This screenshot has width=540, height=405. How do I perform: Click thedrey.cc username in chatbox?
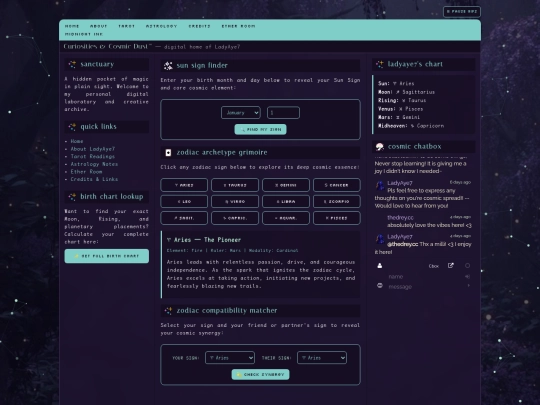pos(400,218)
